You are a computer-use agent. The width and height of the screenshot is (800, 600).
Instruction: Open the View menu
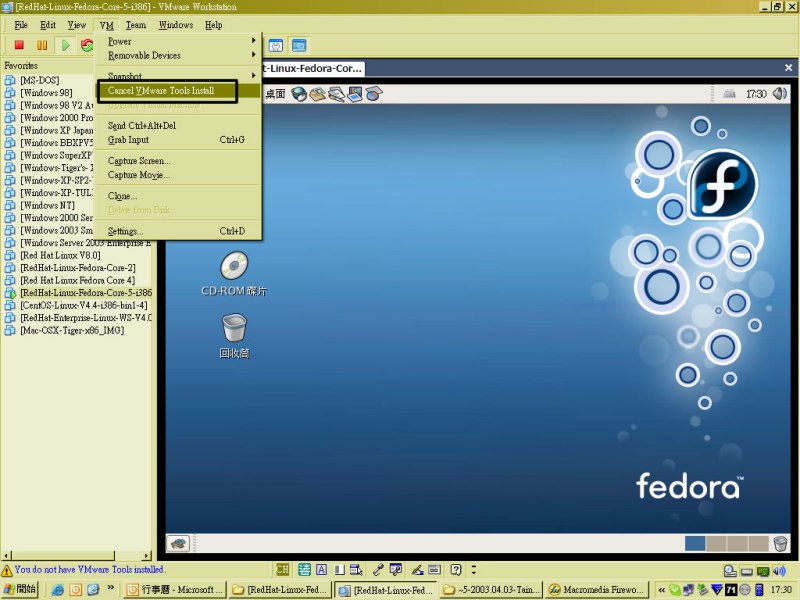tap(77, 25)
